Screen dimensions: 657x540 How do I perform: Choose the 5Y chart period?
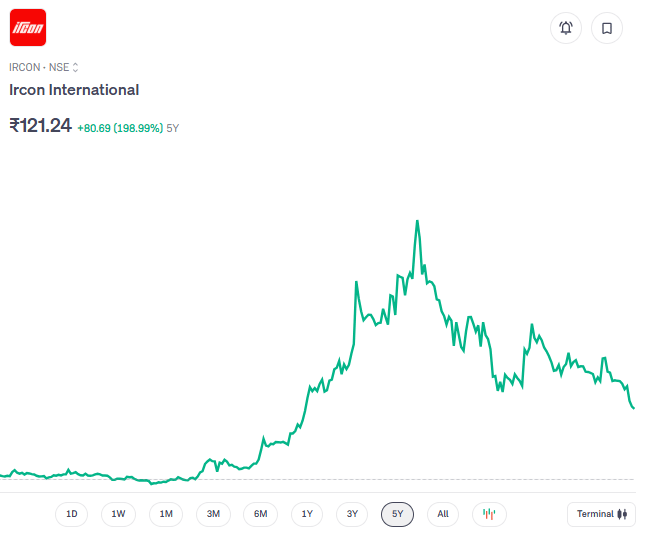pyautogui.click(x=397, y=514)
